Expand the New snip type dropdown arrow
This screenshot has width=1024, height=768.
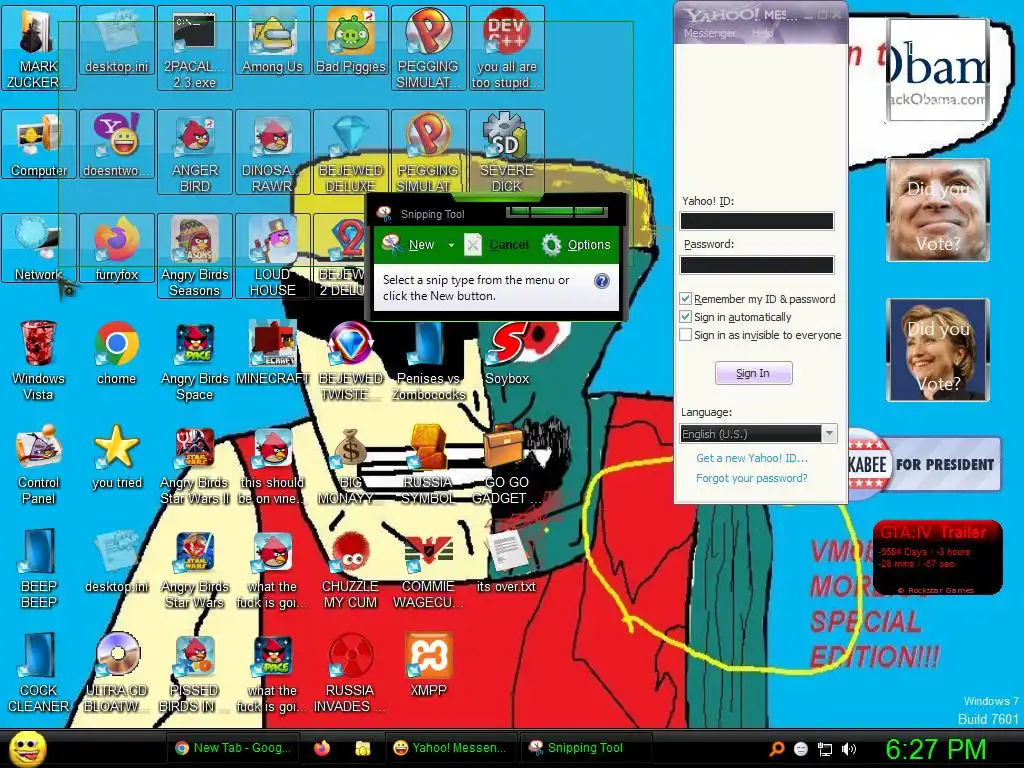coord(451,245)
